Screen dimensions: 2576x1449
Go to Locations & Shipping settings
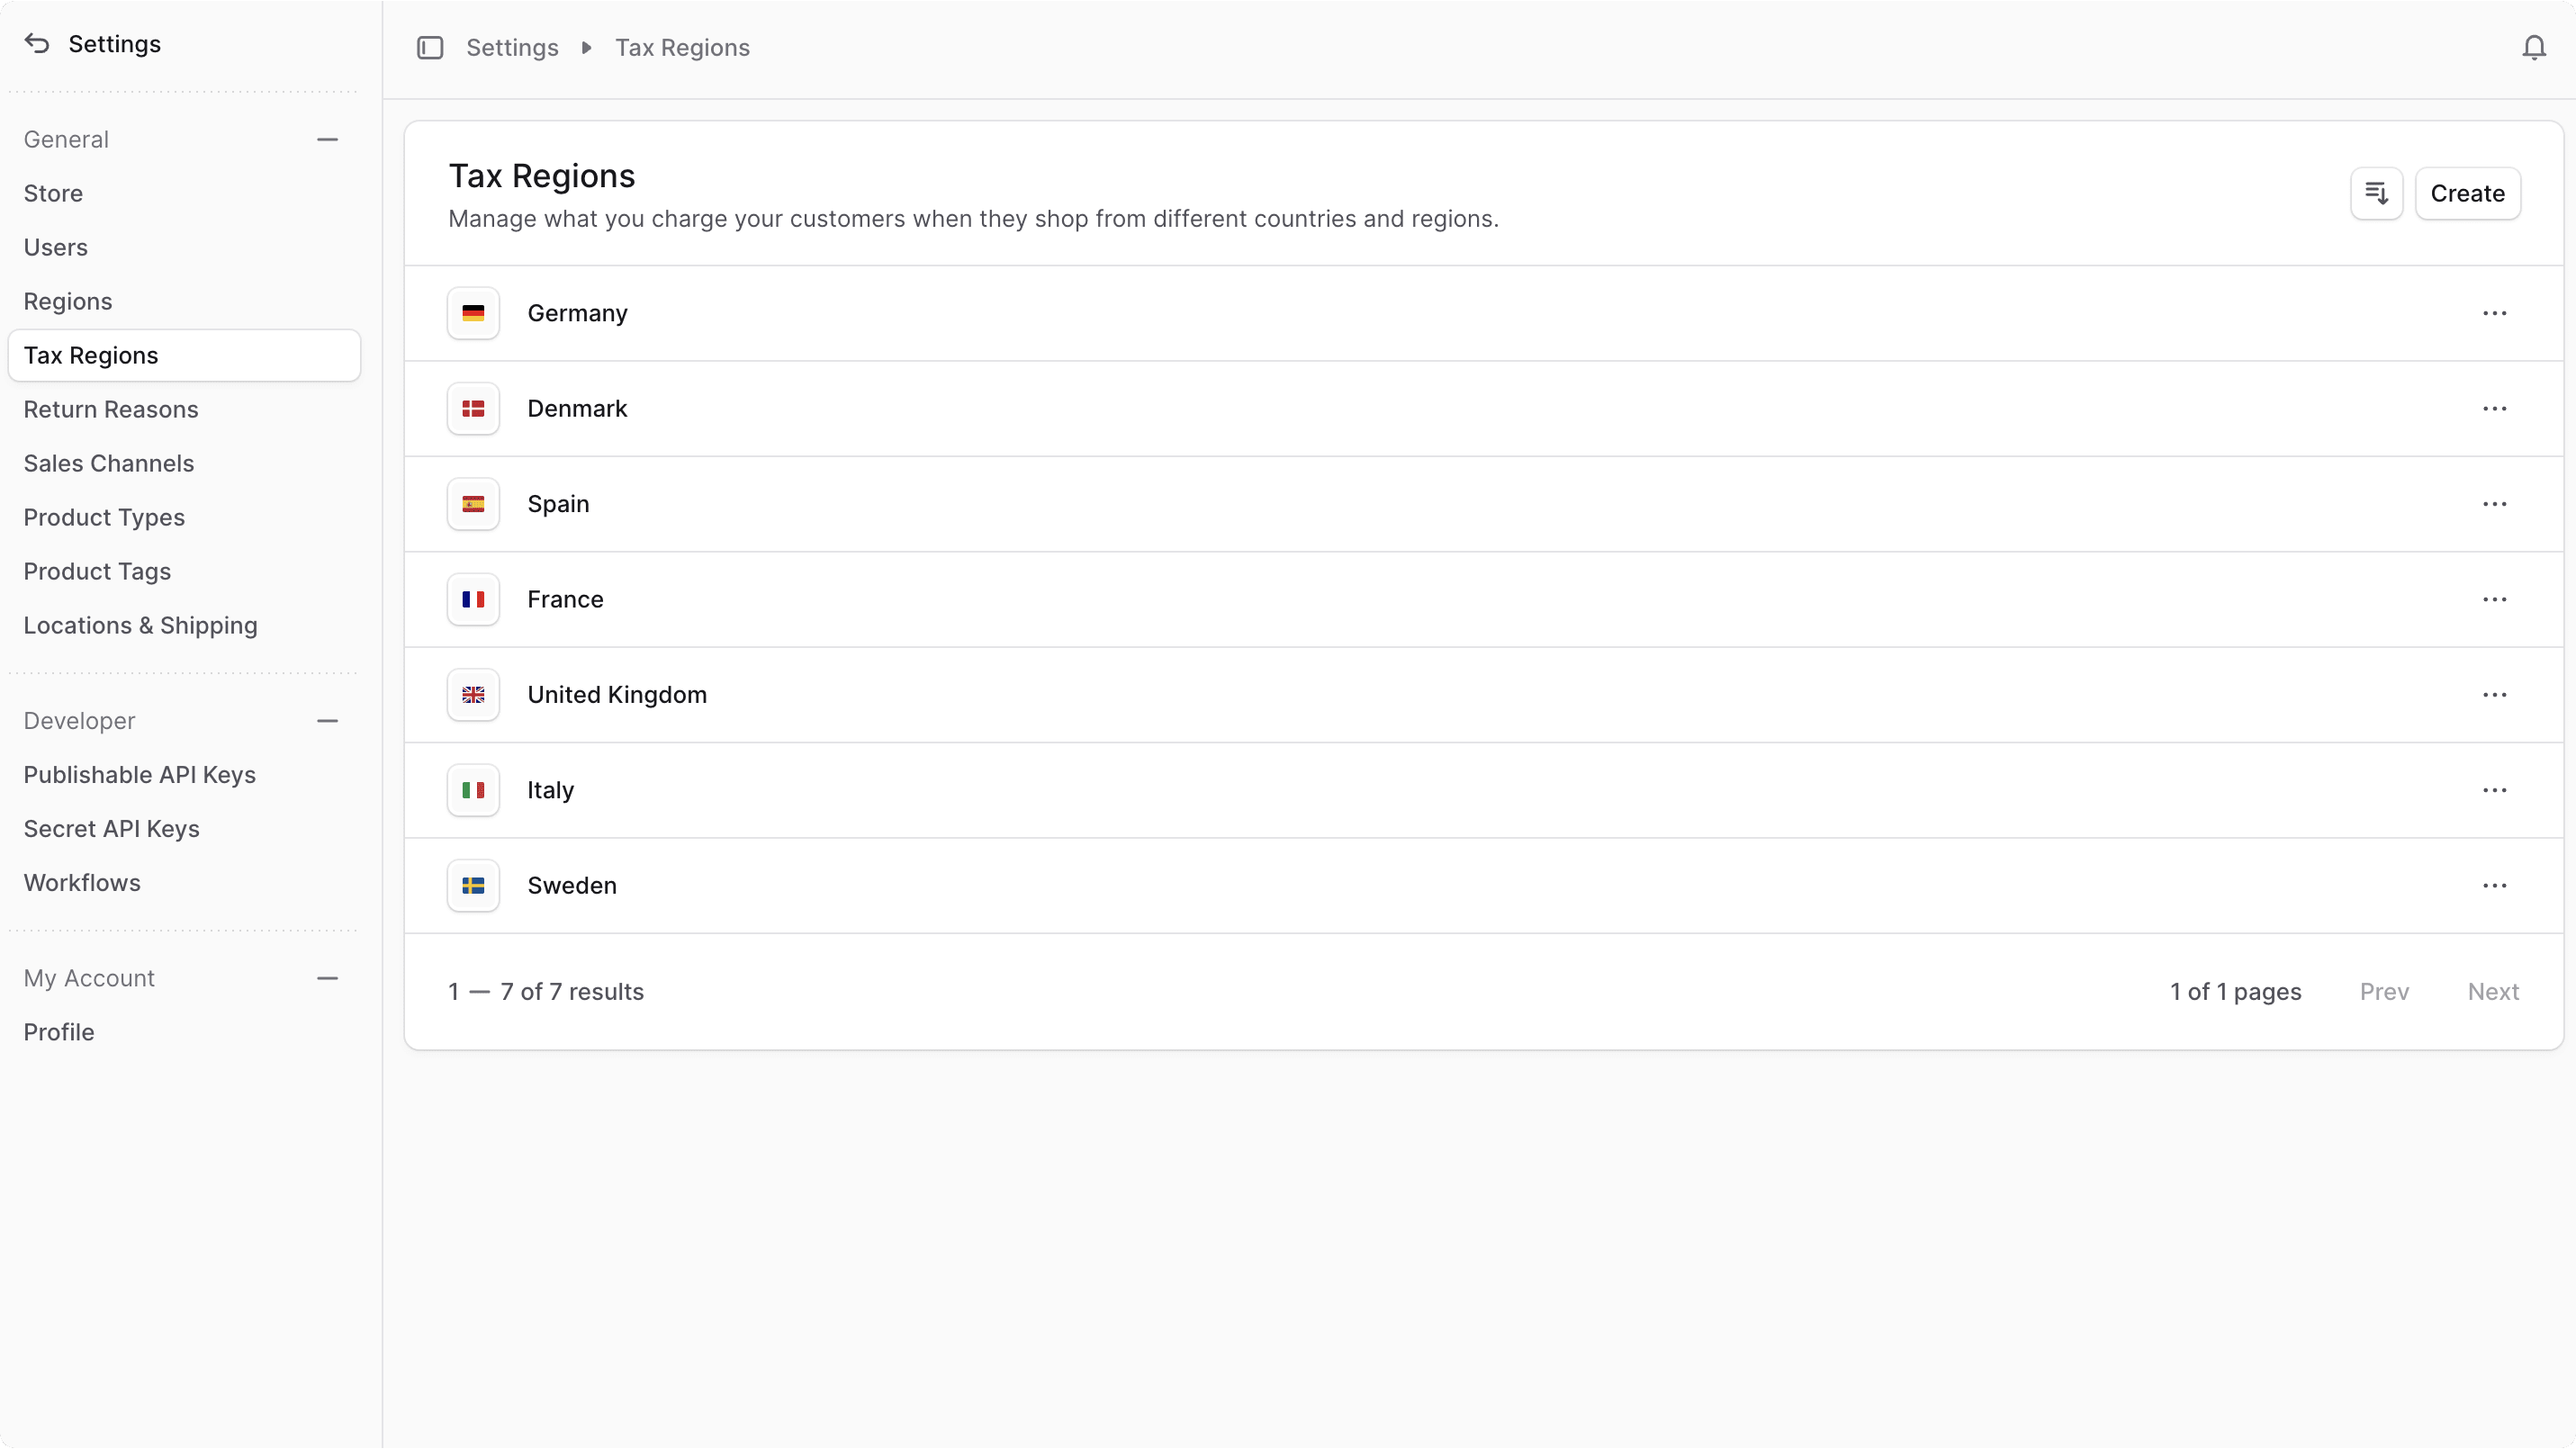pos(141,626)
